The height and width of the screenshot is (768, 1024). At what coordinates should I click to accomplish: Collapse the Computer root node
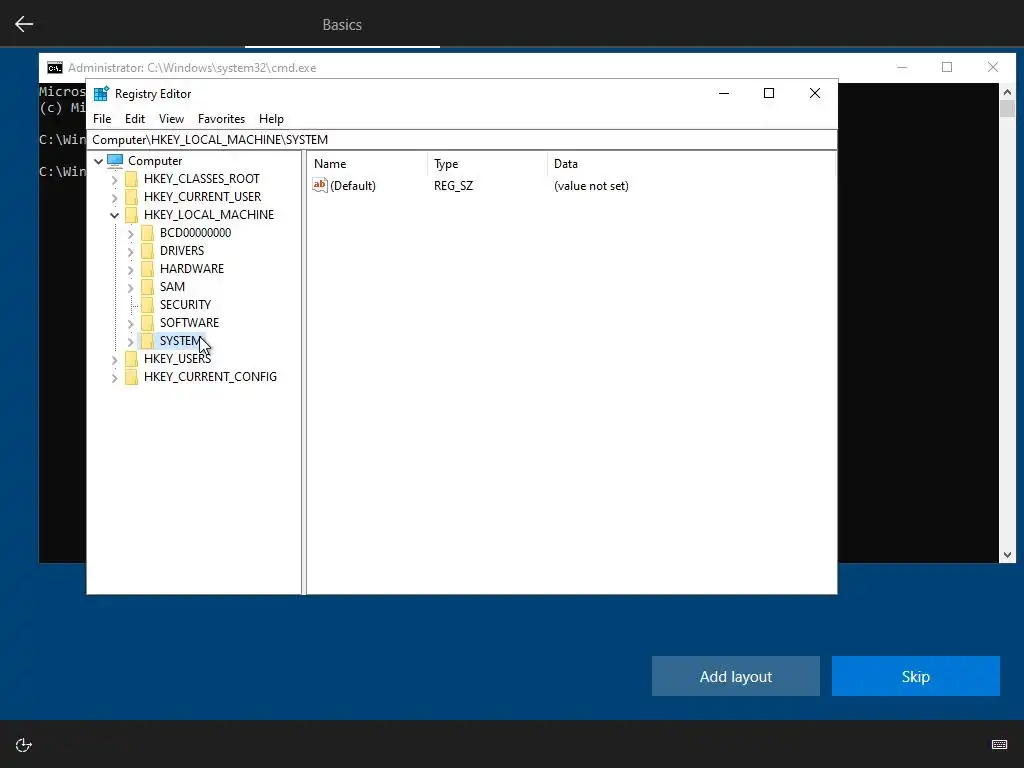(x=99, y=161)
